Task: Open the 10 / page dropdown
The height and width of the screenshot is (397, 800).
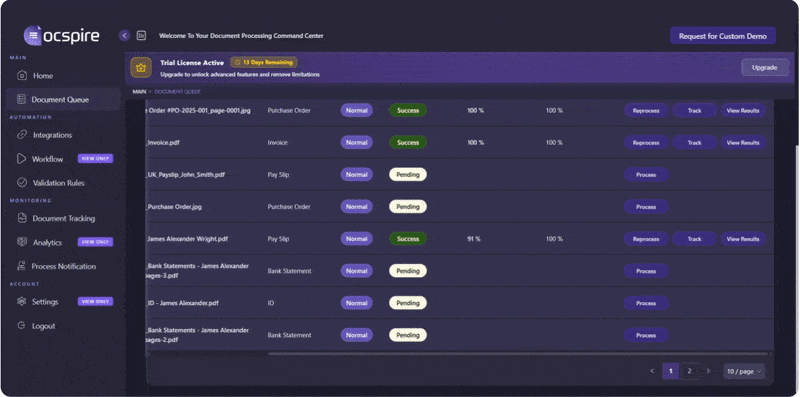Action: [x=743, y=371]
